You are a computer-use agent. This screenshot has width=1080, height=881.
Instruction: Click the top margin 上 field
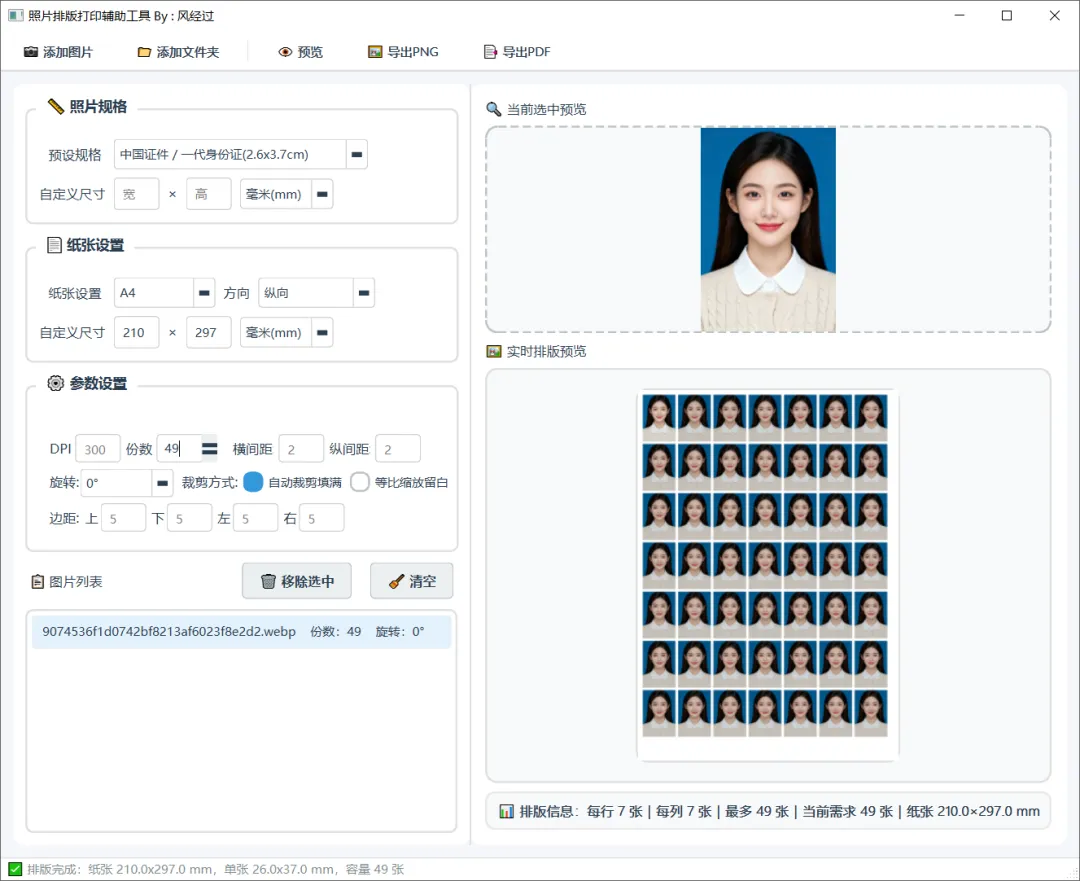123,518
